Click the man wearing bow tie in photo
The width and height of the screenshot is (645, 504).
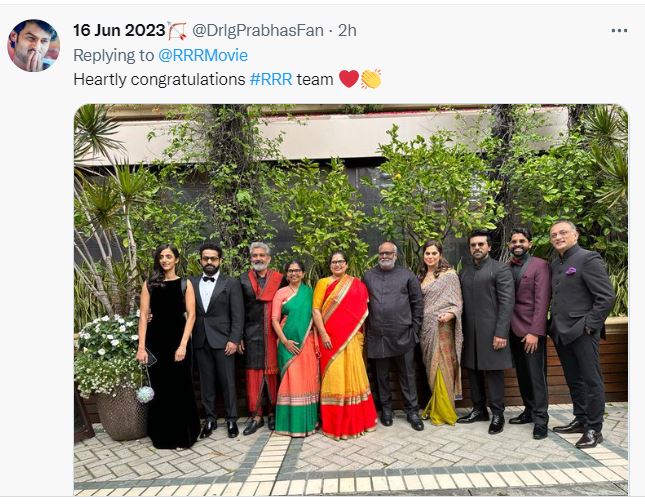216,339
